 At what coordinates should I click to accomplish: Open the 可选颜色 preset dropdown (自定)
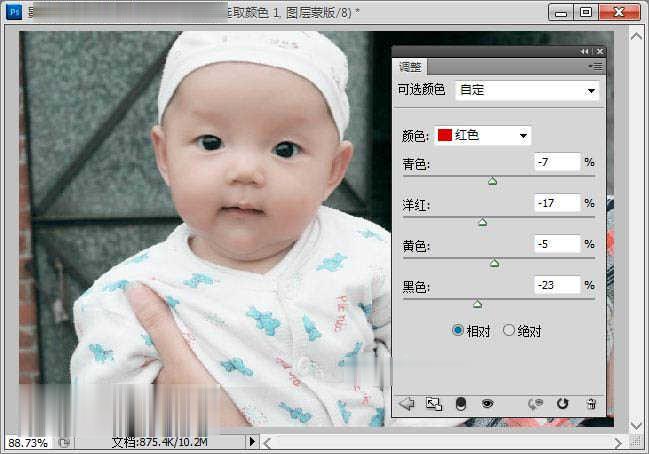(x=527, y=90)
